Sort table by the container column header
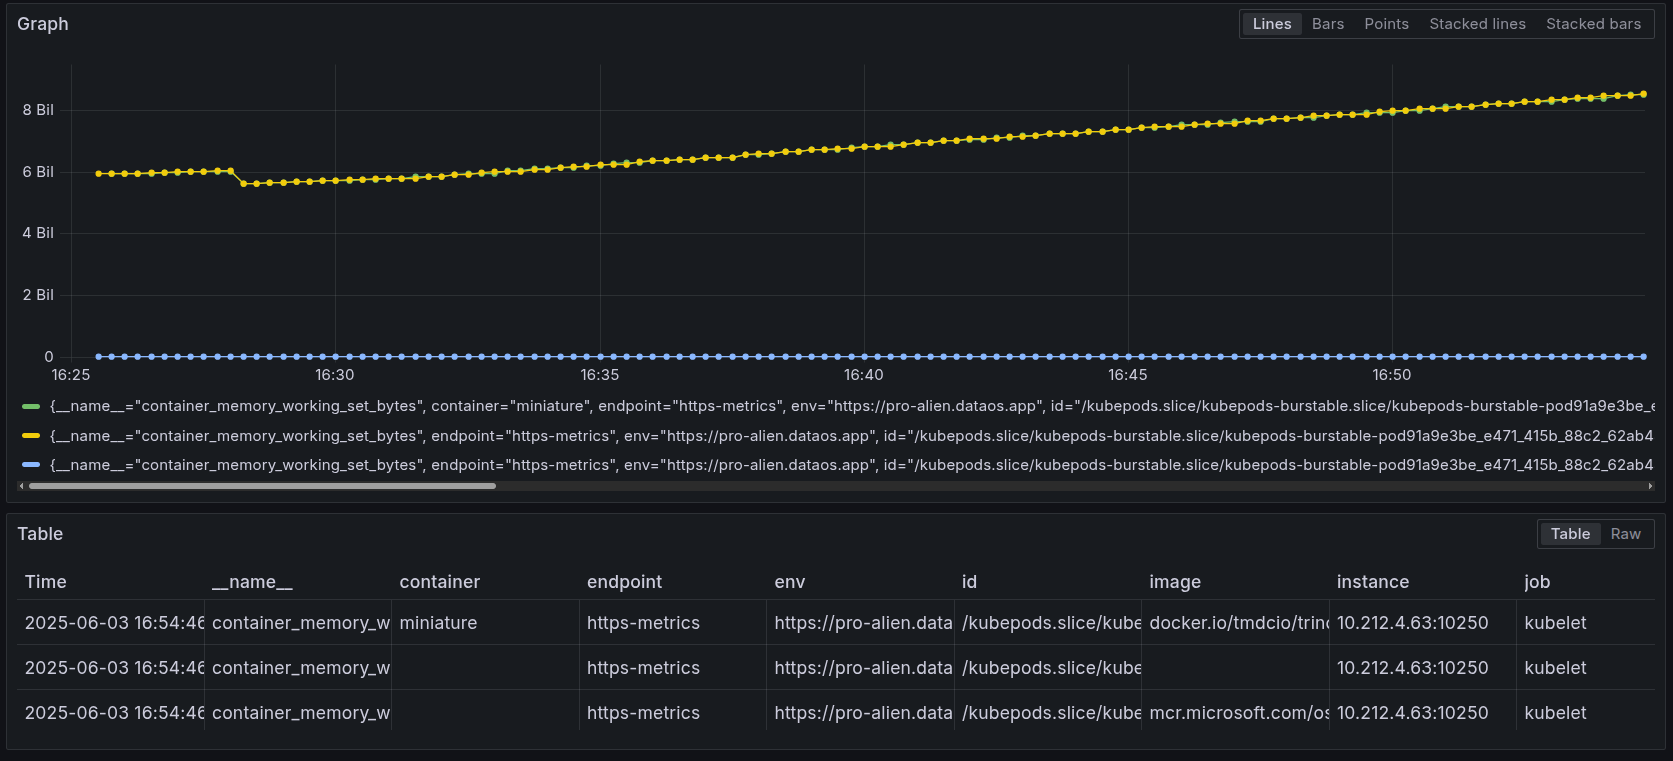Viewport: 1673px width, 761px height. click(x=439, y=582)
